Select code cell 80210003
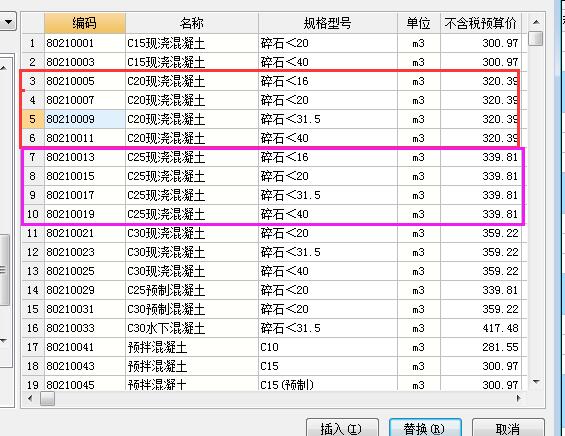 (x=85, y=62)
